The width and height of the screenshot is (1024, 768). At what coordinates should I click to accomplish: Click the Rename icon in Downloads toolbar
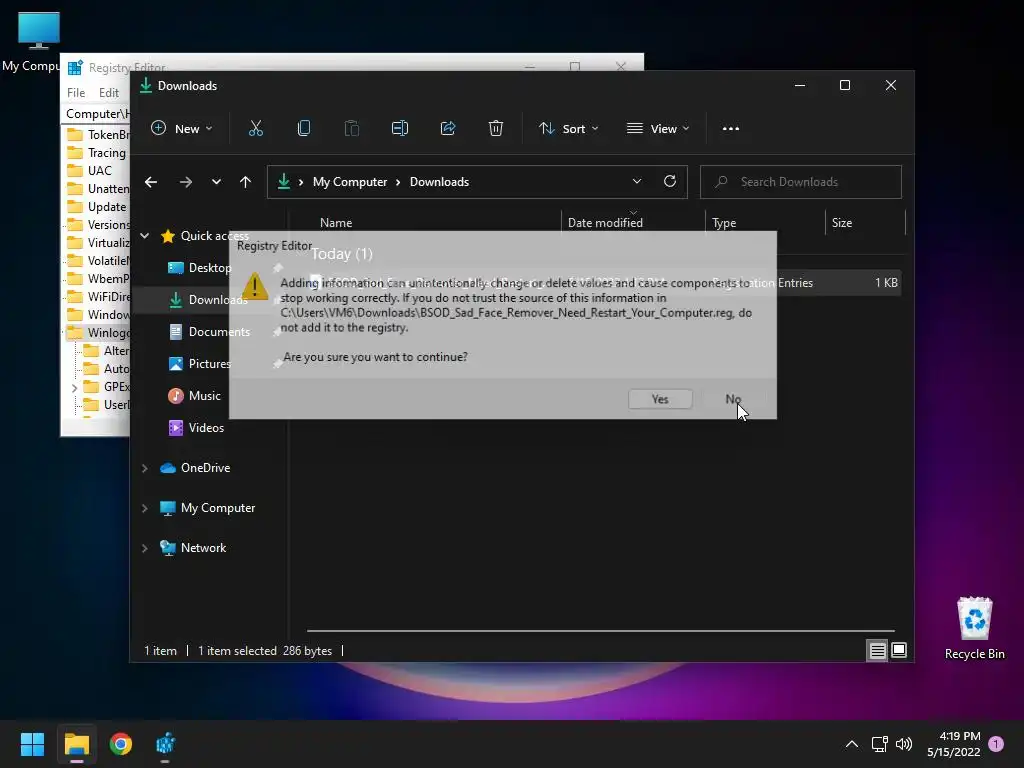point(400,129)
